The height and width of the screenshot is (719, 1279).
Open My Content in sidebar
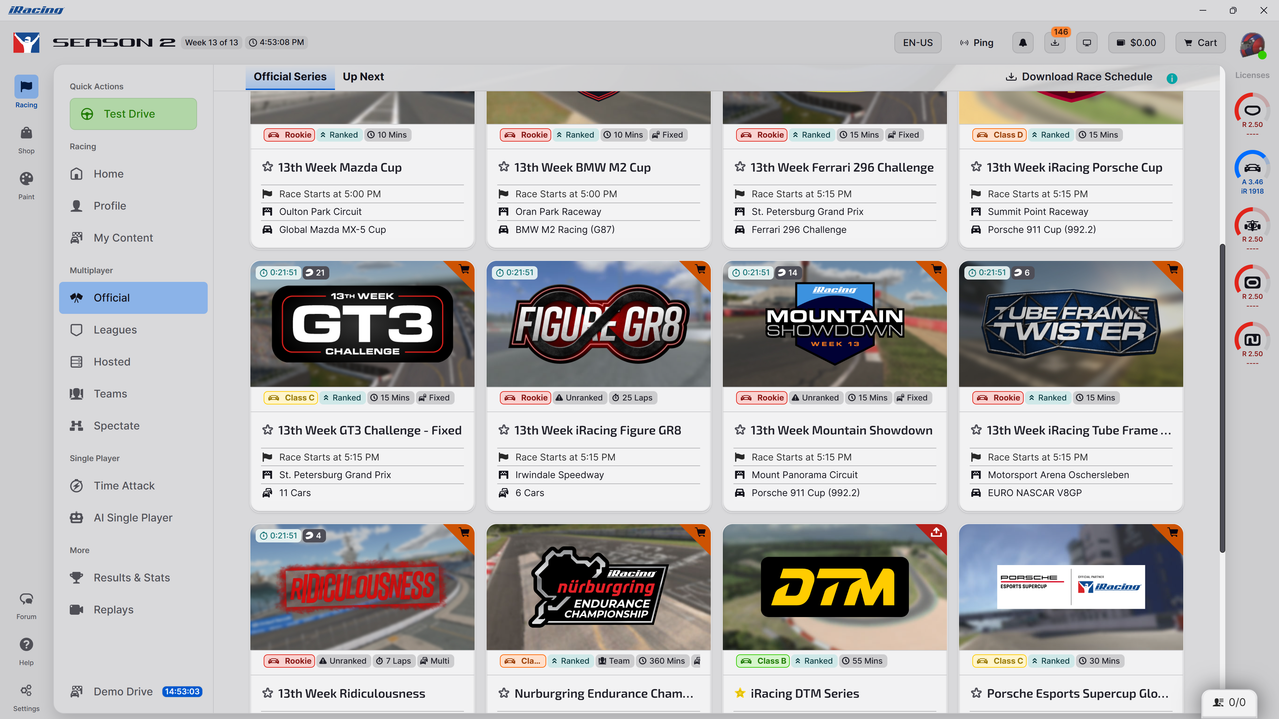pyautogui.click(x=133, y=238)
